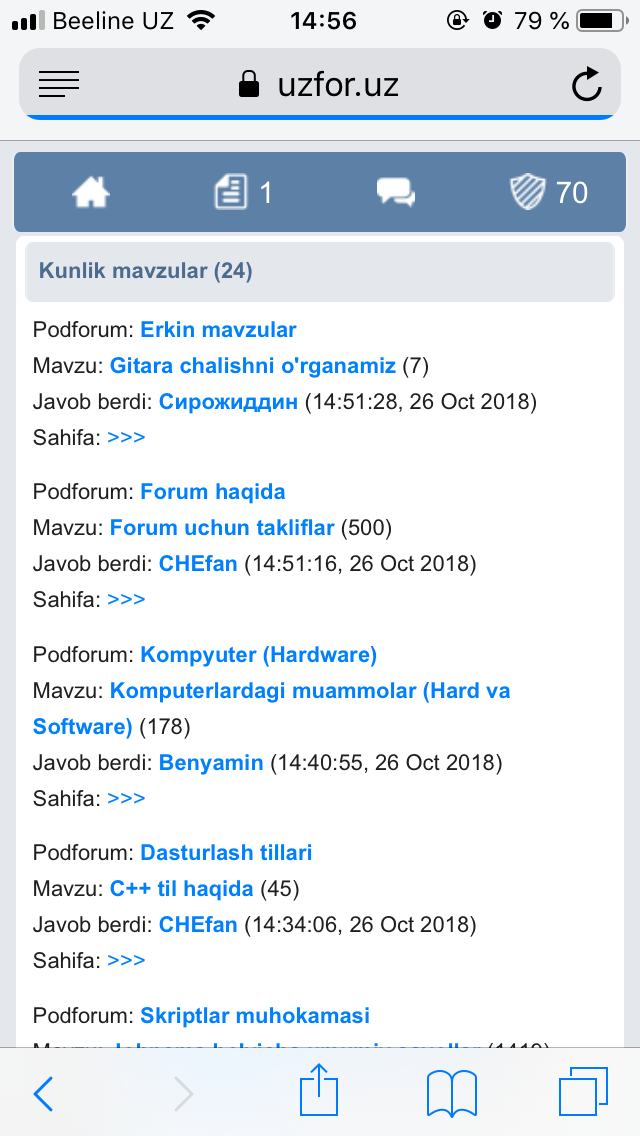Go to the forum home icon

(x=91, y=191)
